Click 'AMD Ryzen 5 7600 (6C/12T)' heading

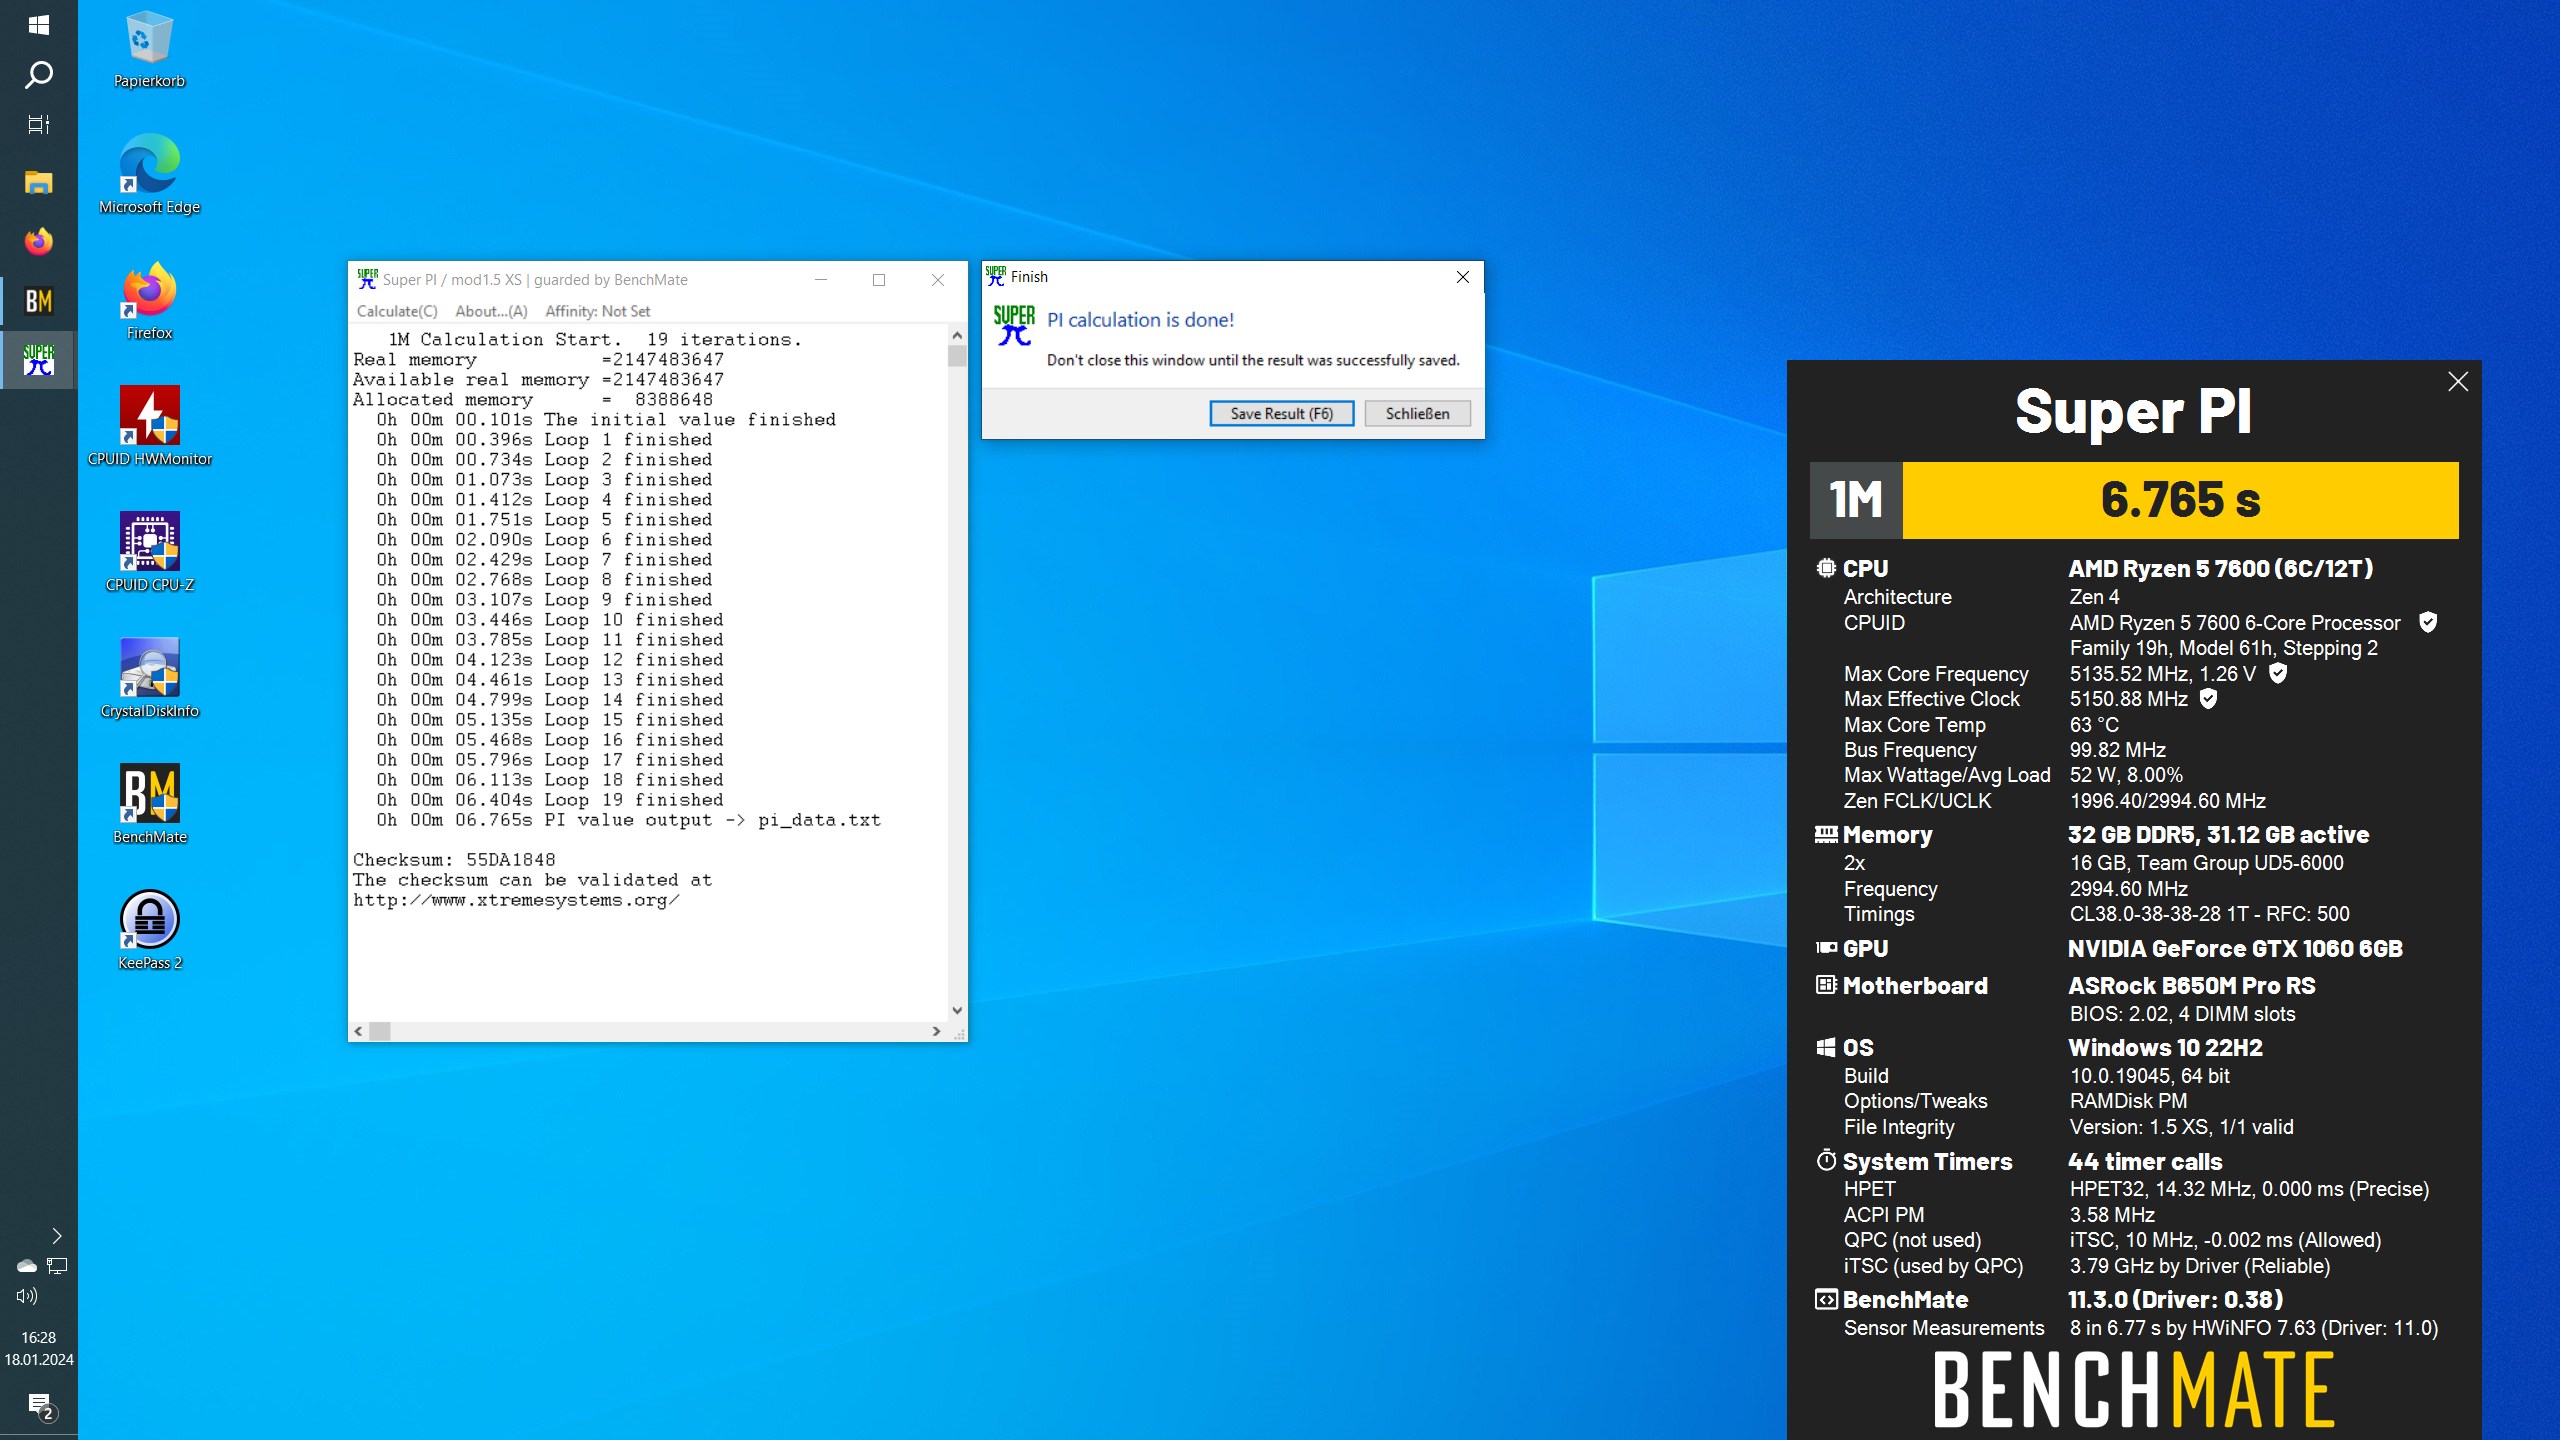2220,568
